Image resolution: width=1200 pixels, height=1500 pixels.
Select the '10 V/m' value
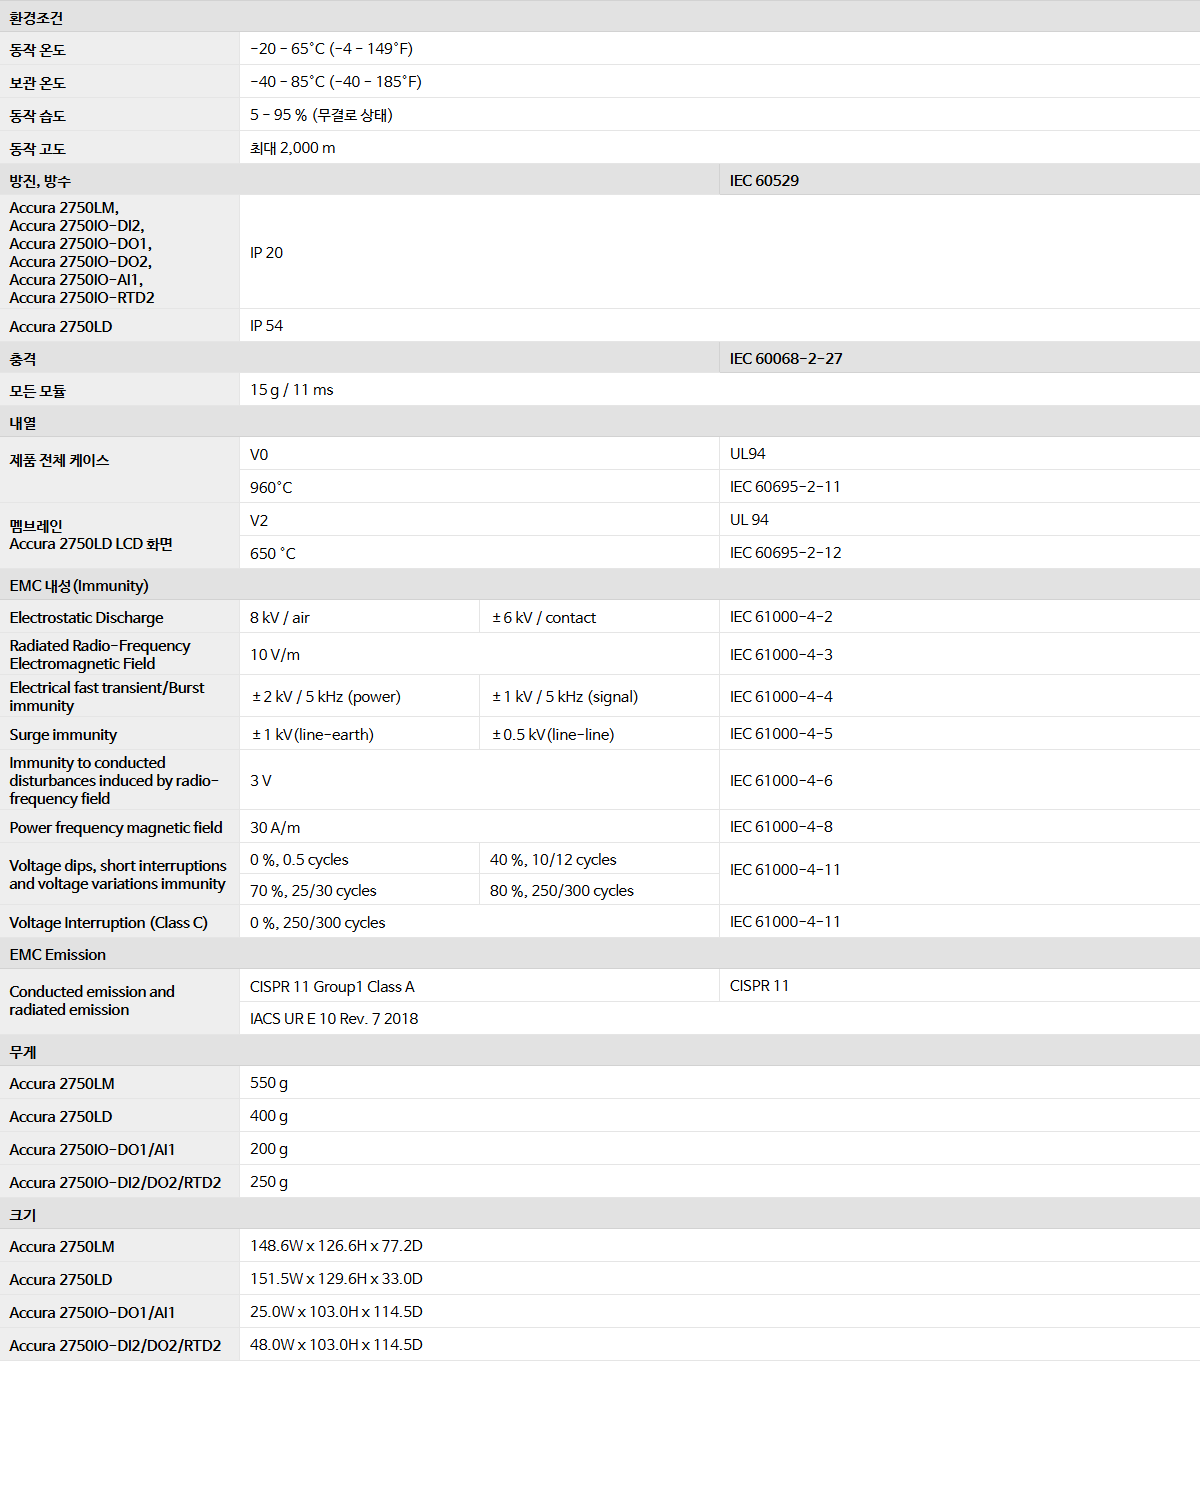pos(275,655)
